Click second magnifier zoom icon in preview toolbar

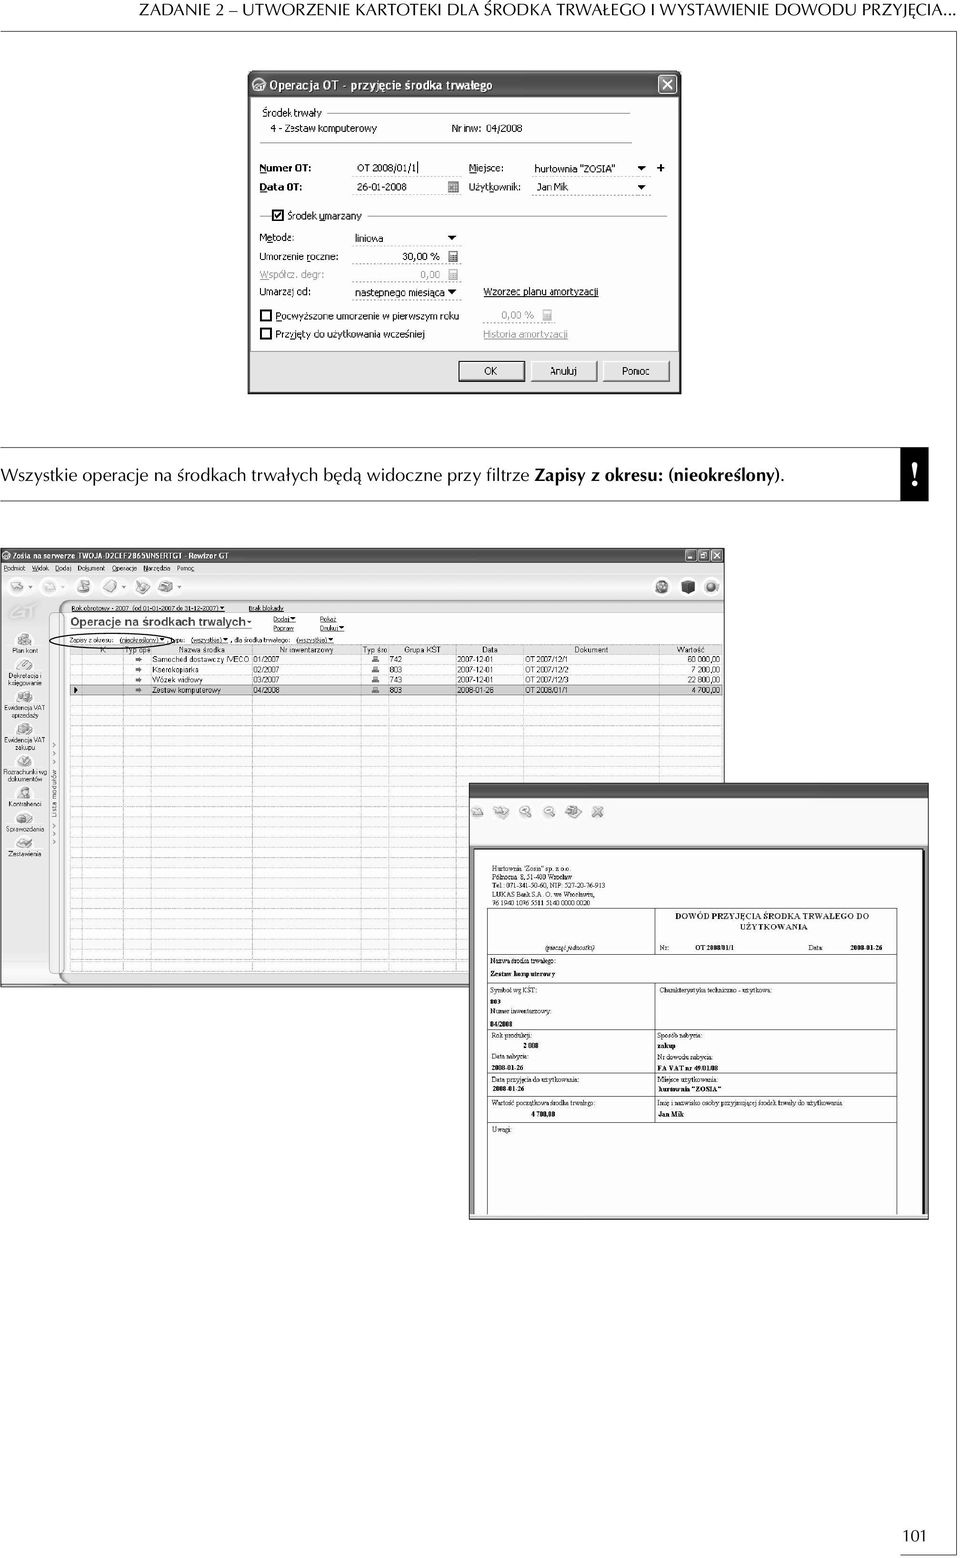click(549, 812)
